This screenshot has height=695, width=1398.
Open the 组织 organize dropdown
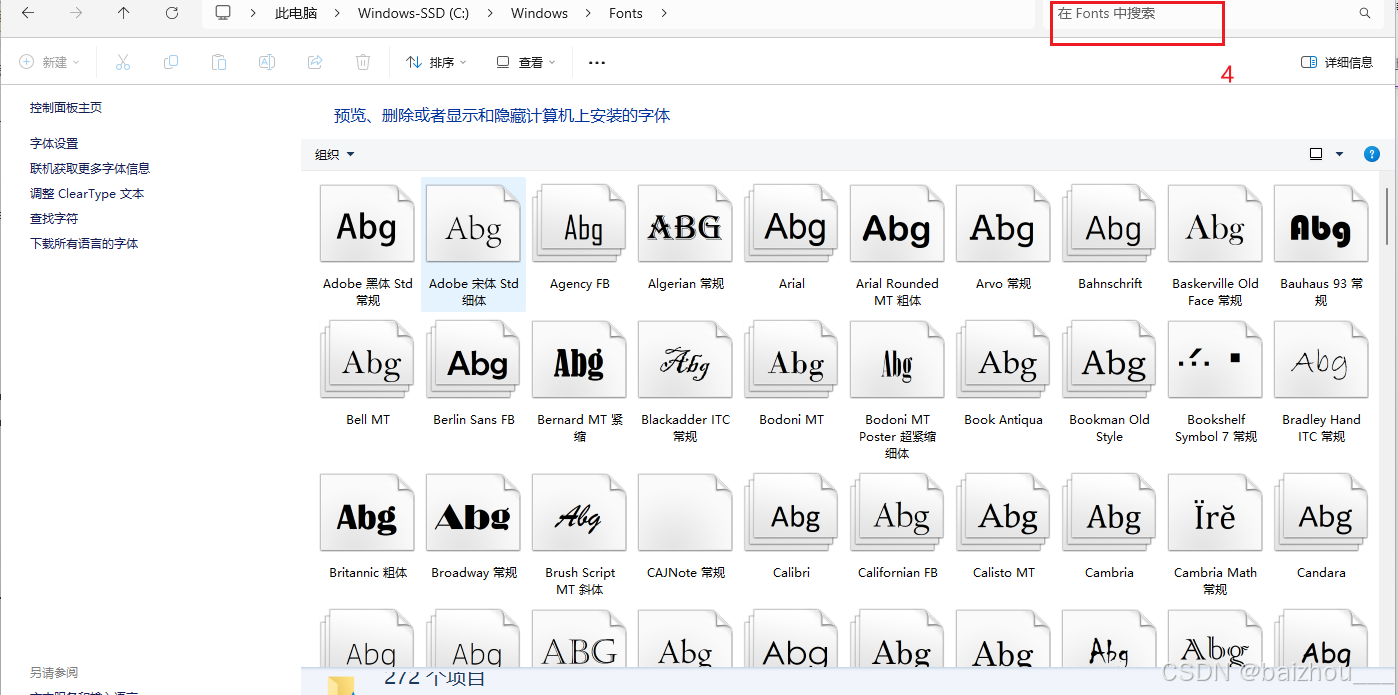coord(335,154)
